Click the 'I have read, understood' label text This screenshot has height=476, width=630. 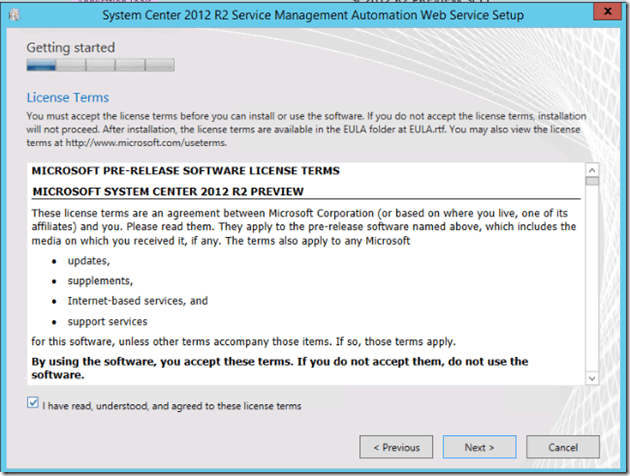(x=172, y=406)
